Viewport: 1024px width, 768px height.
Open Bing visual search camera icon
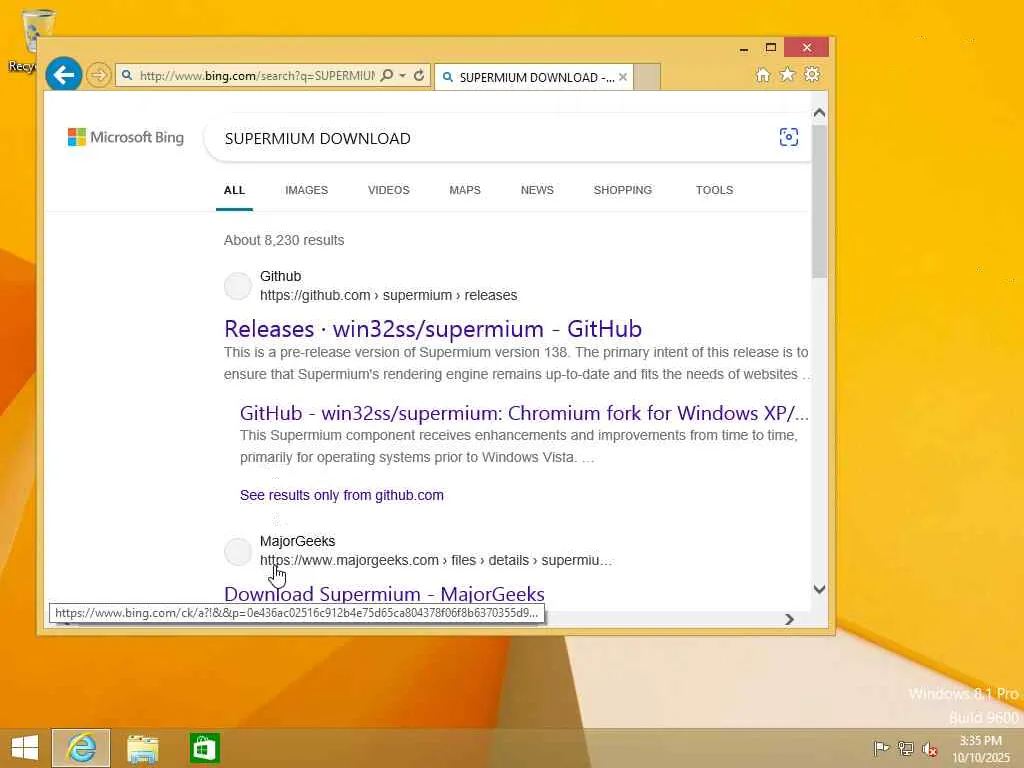tap(789, 137)
